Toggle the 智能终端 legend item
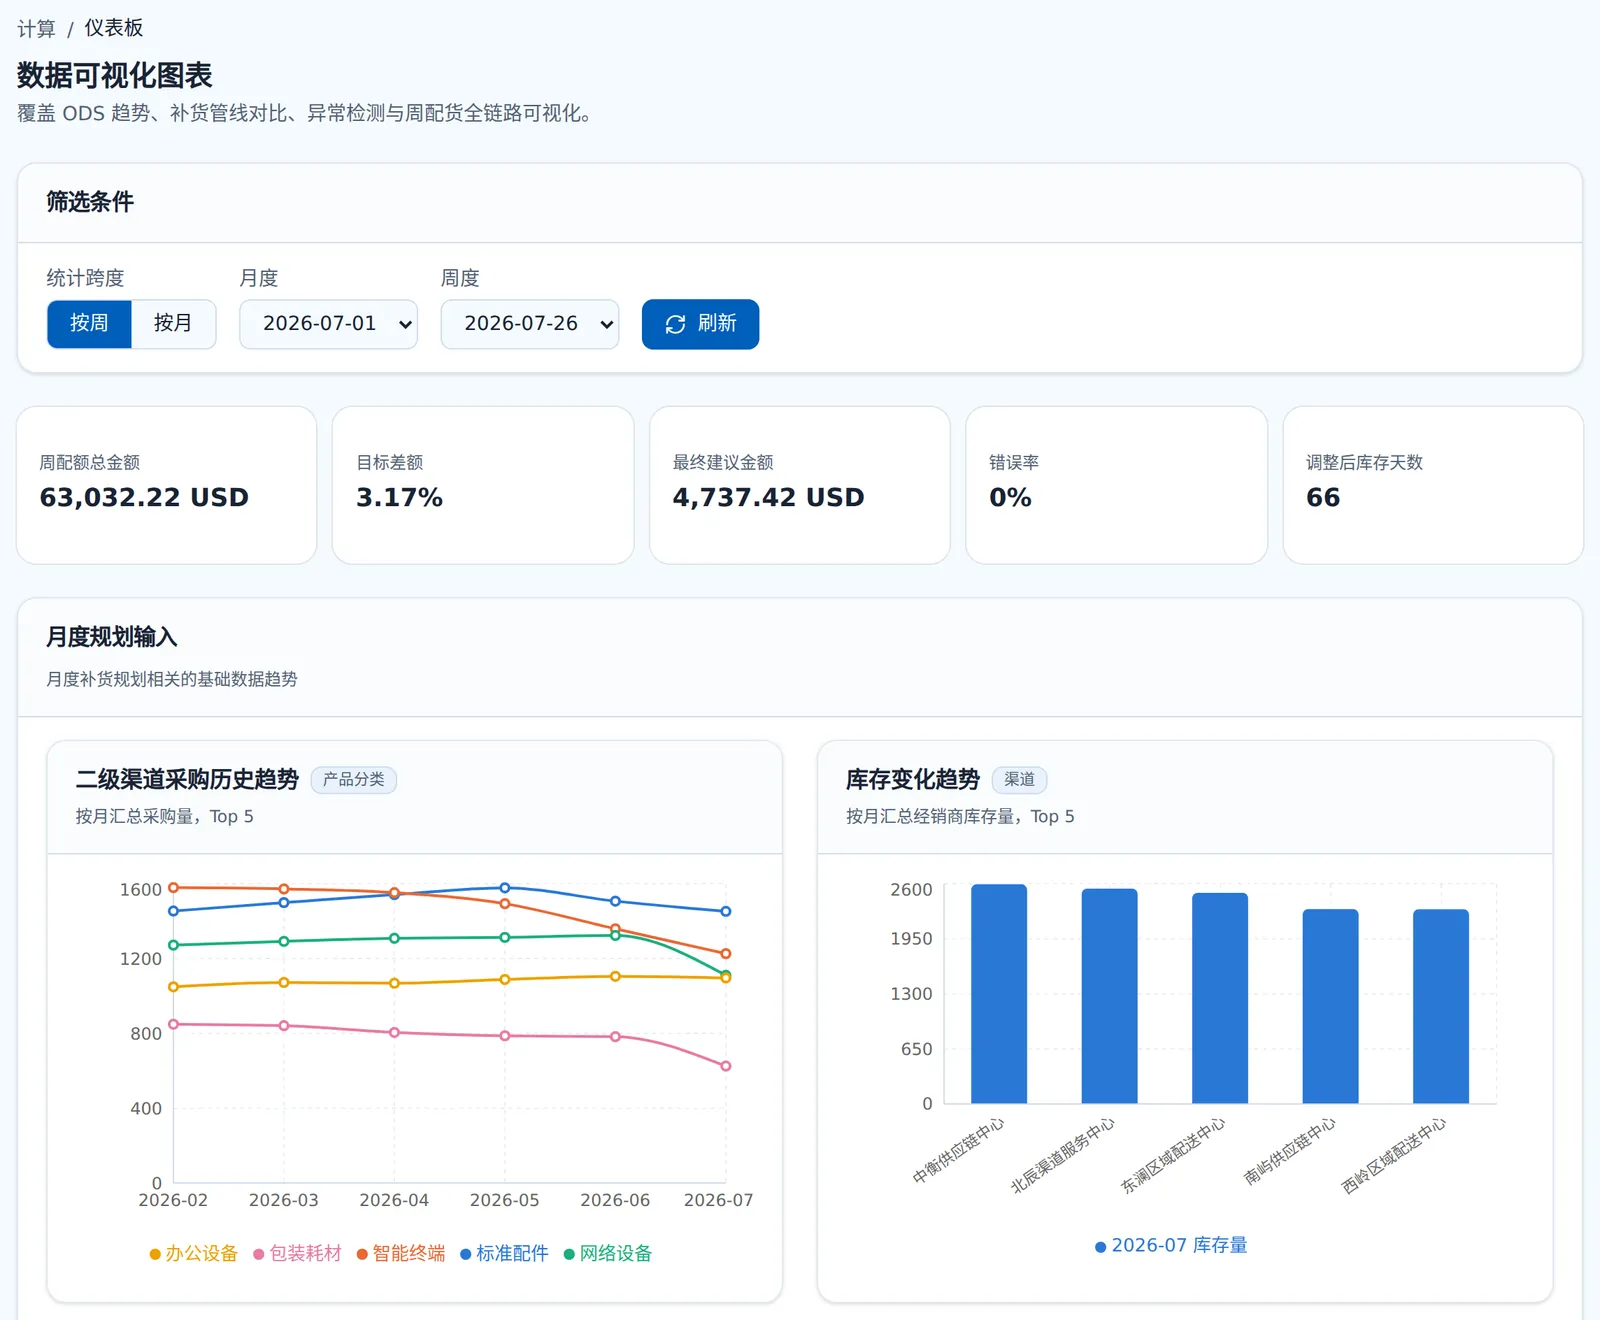 tap(401, 1253)
